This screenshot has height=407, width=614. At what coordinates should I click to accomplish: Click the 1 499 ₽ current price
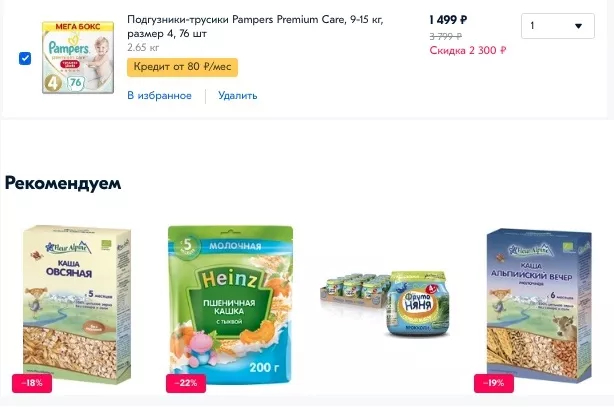tap(448, 20)
